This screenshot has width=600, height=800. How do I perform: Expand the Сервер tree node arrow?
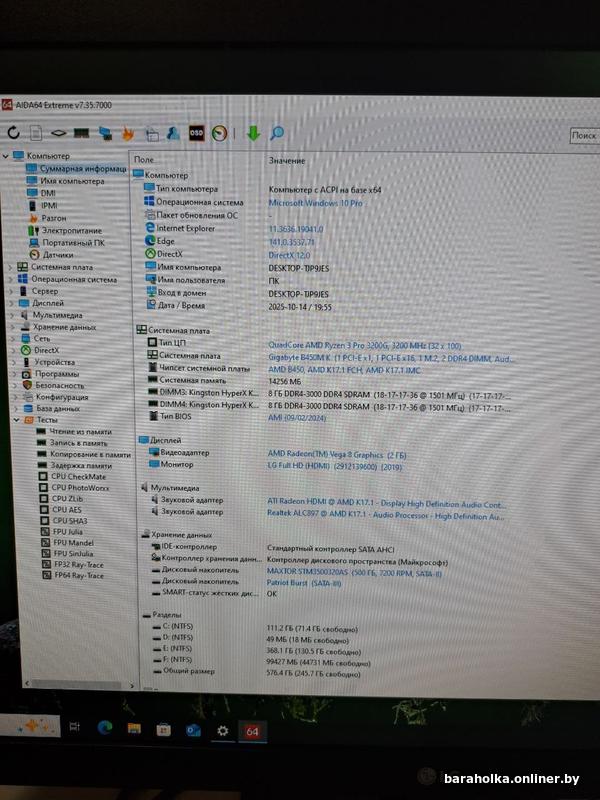point(11,291)
